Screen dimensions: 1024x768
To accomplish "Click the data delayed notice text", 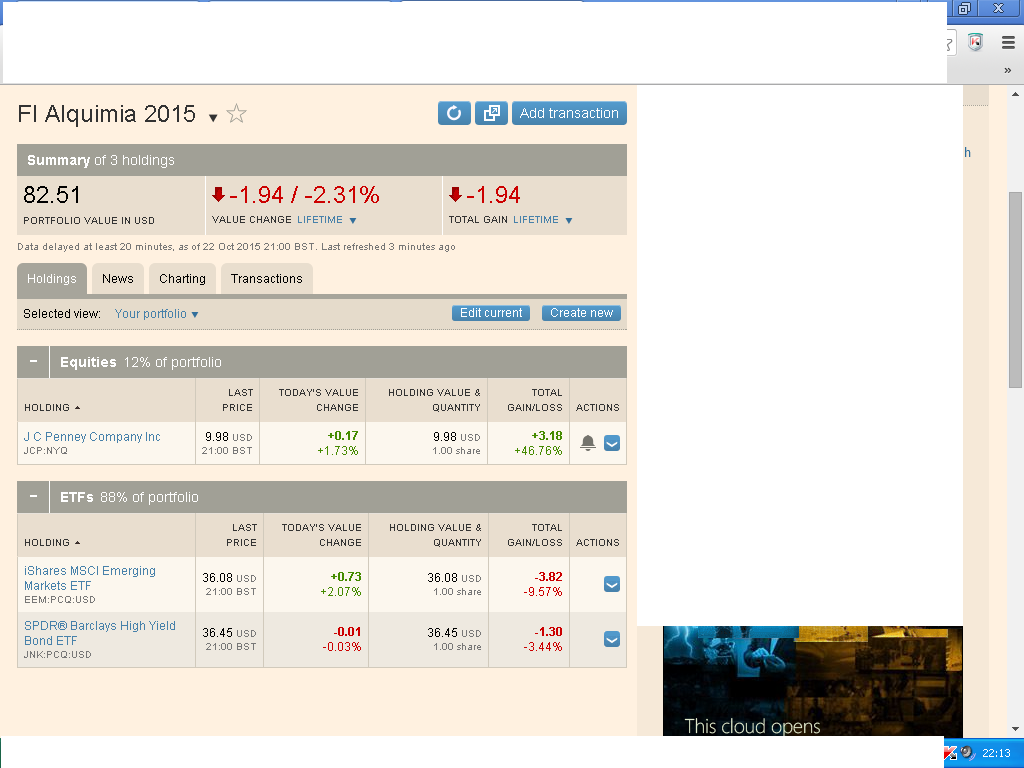I will click(x=236, y=247).
